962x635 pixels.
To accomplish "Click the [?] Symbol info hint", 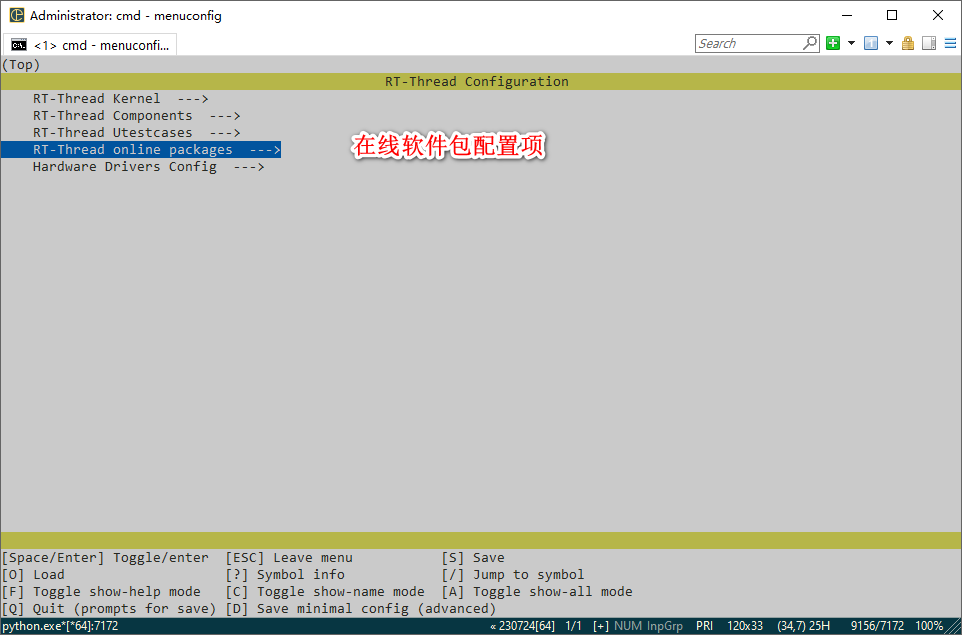I will pos(285,575).
